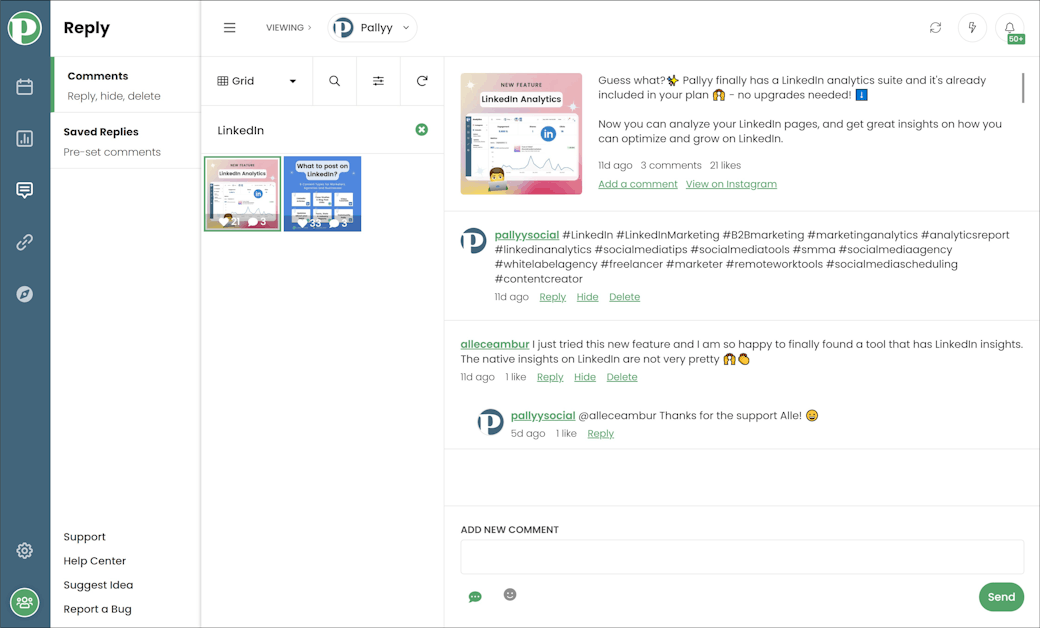Select the LinkedIn Analytics post thumbnail

[243, 194]
